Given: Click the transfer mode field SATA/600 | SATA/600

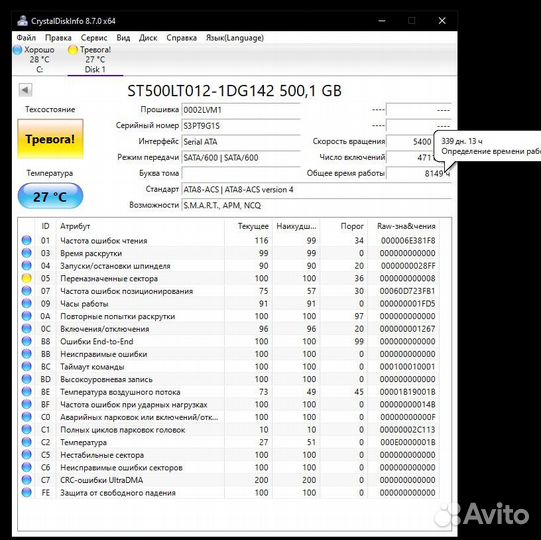Looking at the screenshot, I should (x=240, y=157).
